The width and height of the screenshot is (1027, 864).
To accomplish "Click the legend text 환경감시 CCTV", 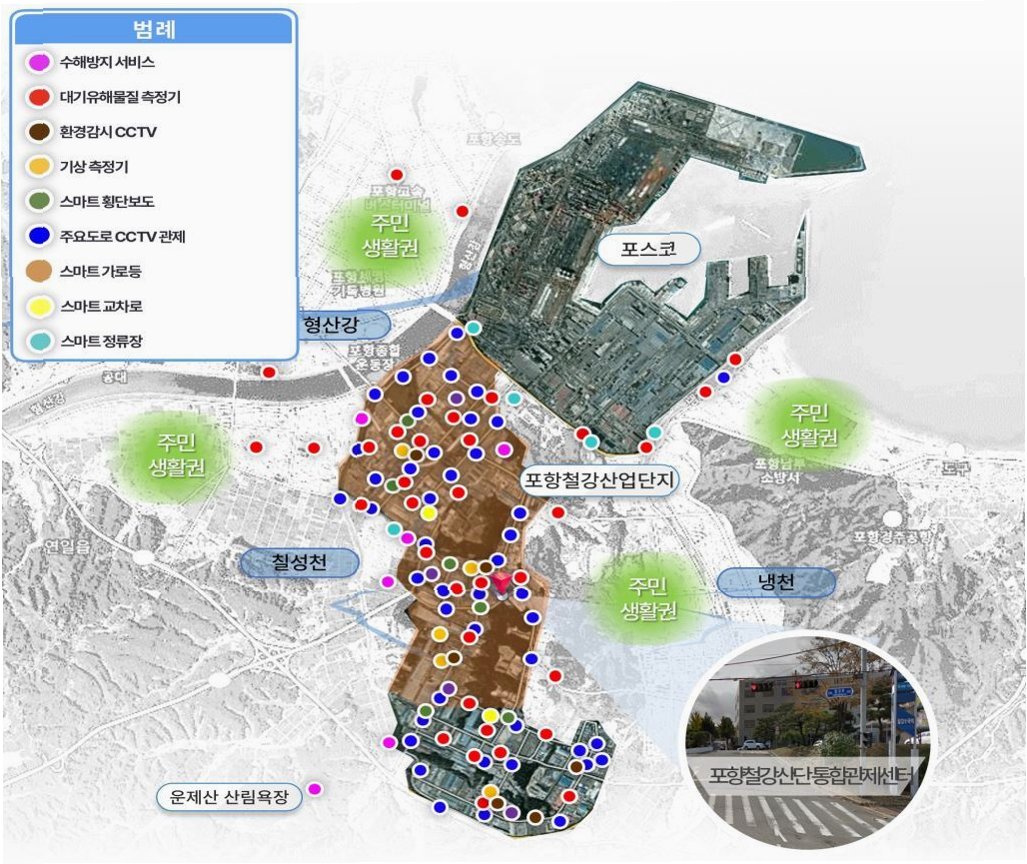I will pos(108,132).
